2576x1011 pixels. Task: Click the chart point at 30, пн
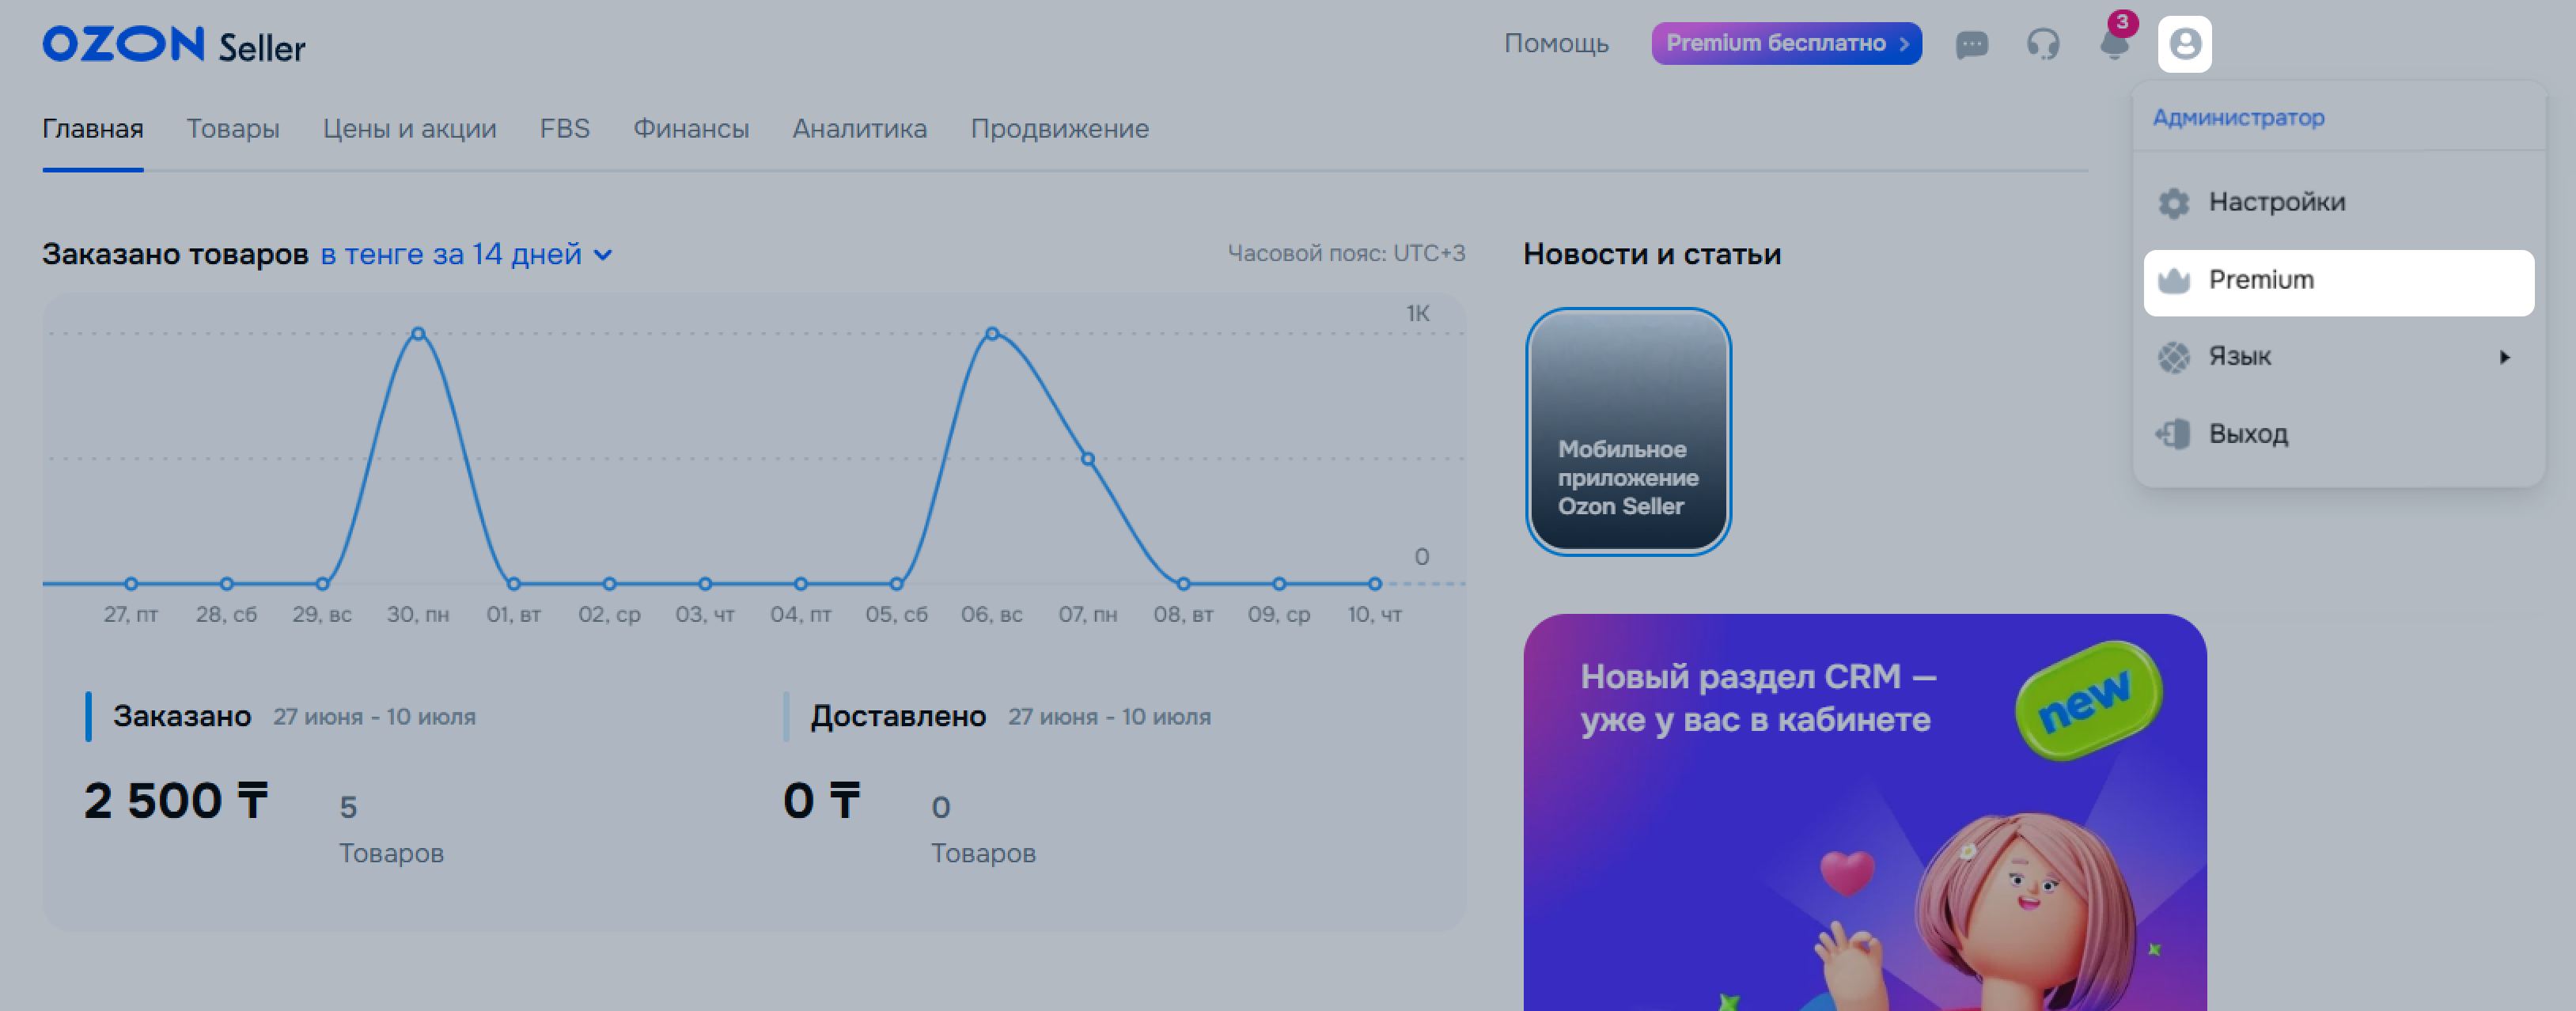click(x=418, y=334)
